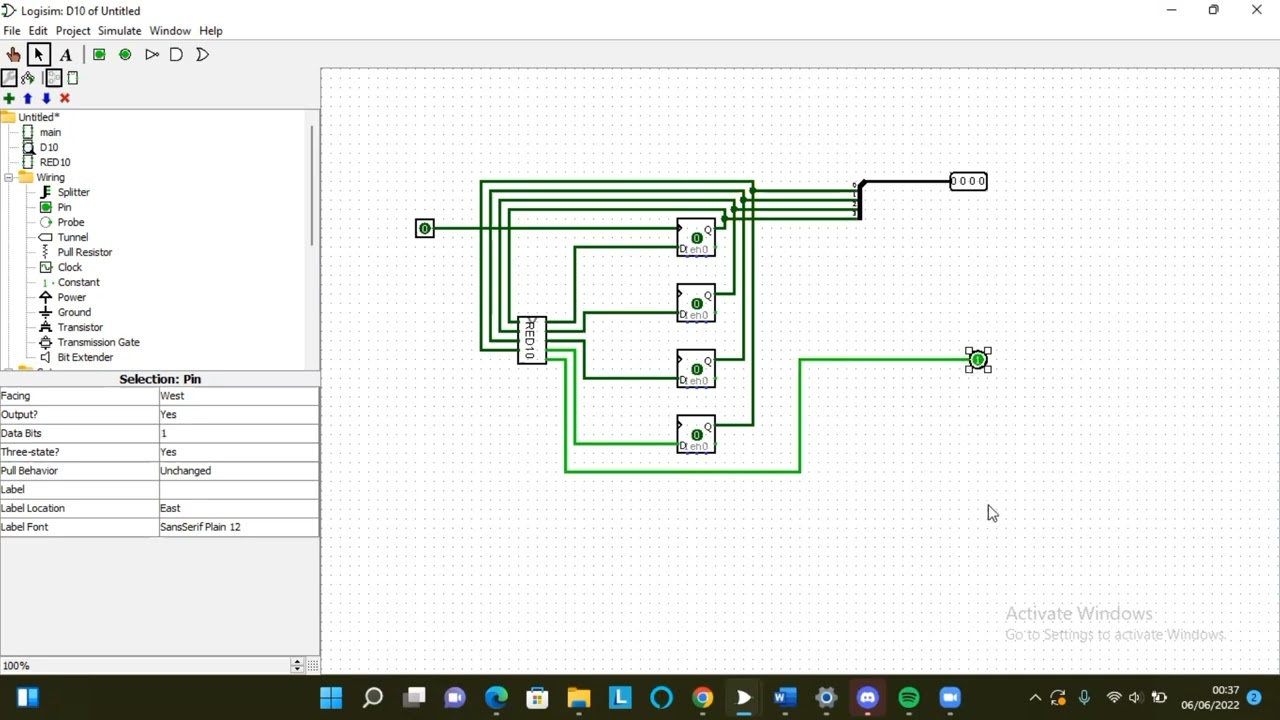Show simulation tree view icon
This screenshot has width=1280, height=720.
[x=27, y=78]
